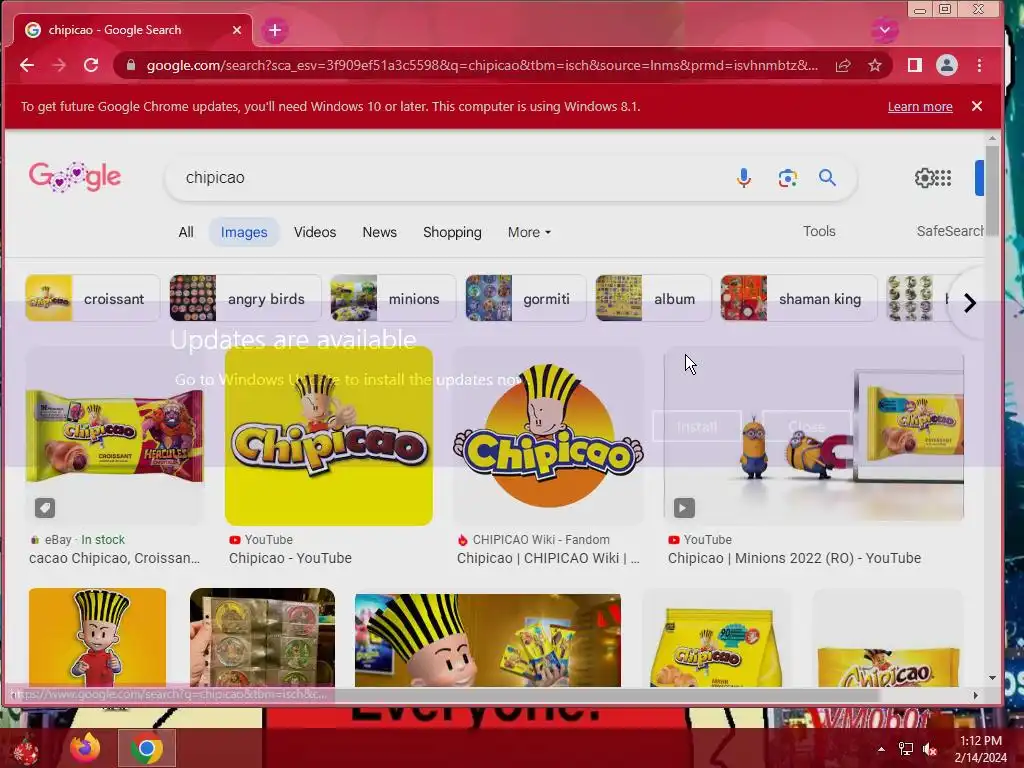Open Google quick settings gear
1024x768 pixels.
924,178
